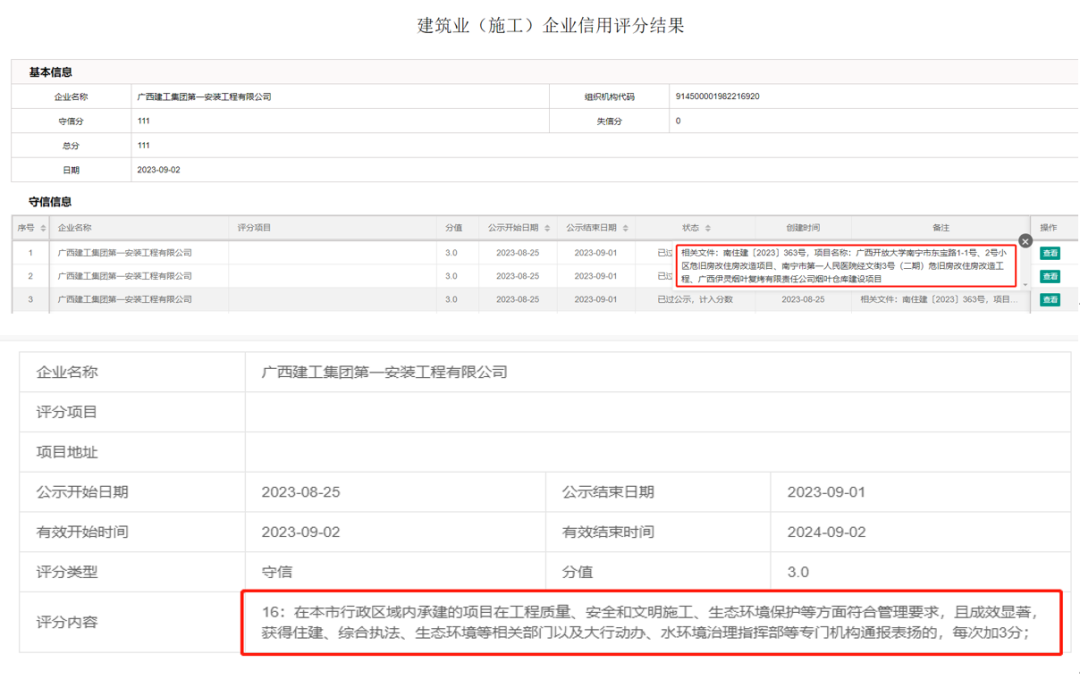Sort by 状态 using its sort arrows
The width and height of the screenshot is (1080, 679).
[708, 228]
